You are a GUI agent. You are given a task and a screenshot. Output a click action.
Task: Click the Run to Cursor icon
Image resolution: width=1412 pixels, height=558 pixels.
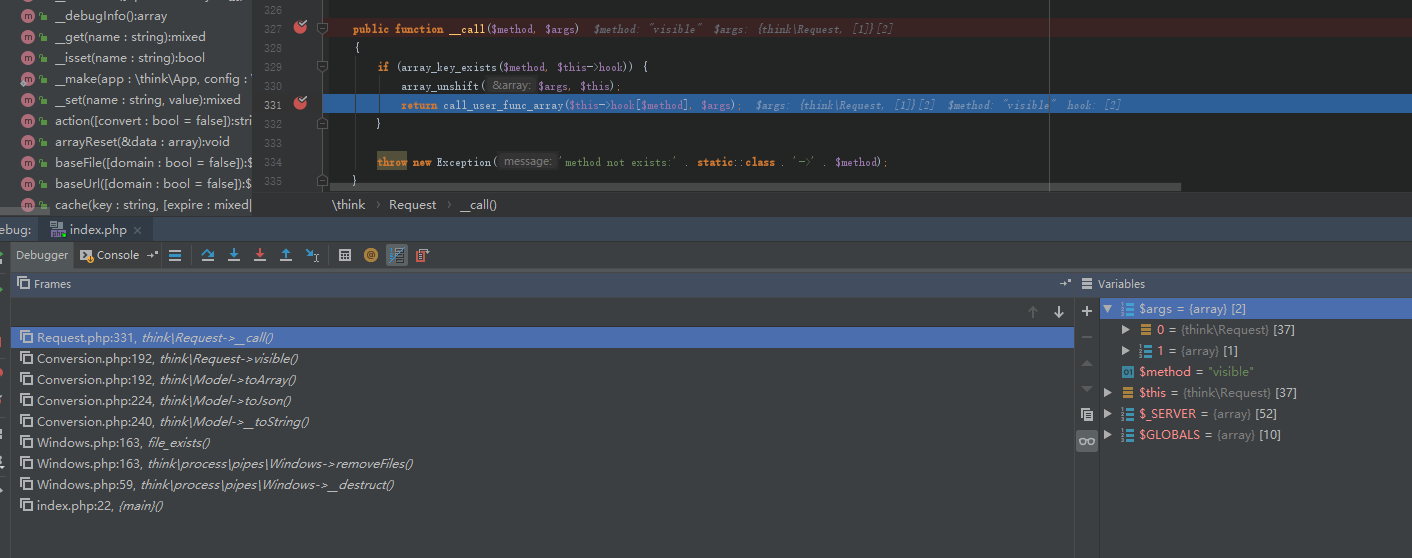(x=312, y=255)
